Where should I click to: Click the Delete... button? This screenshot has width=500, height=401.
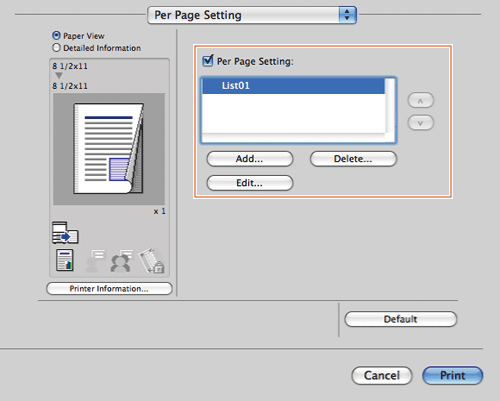(353, 159)
